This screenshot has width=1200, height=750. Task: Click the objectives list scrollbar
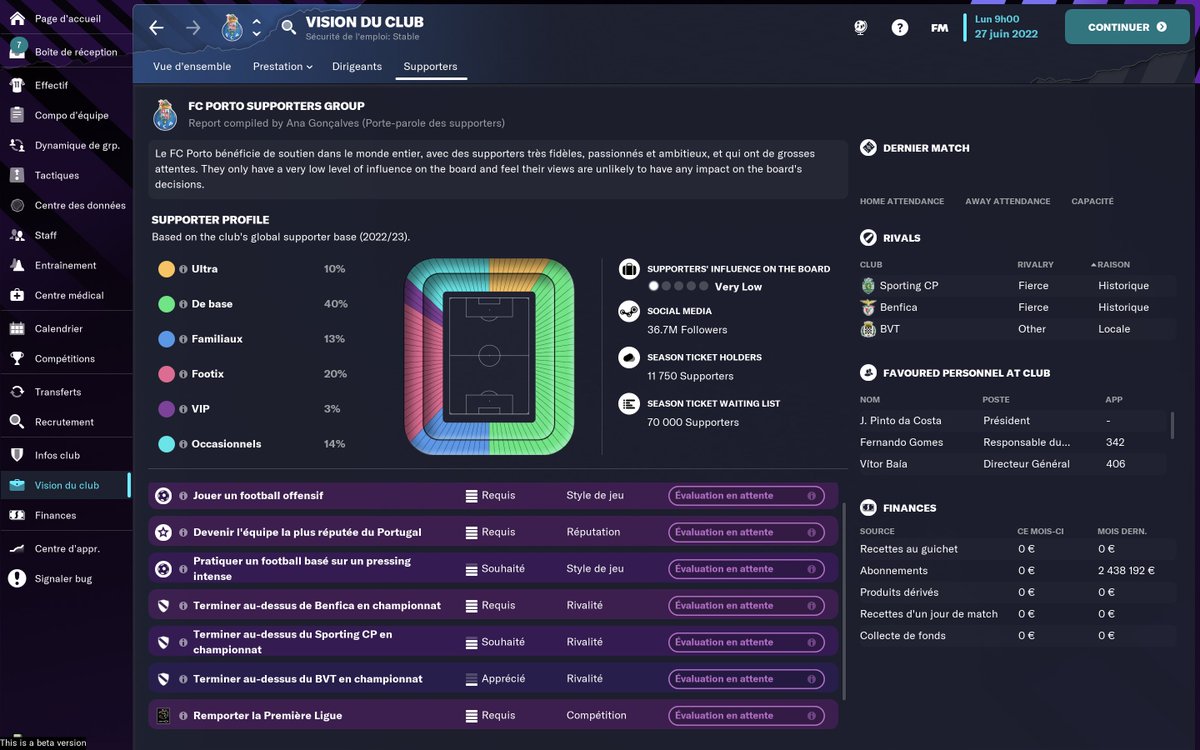pos(844,600)
